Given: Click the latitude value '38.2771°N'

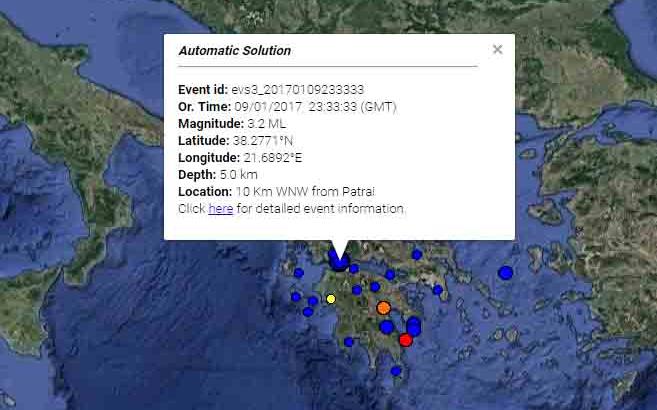Looking at the screenshot, I should [x=263, y=141].
